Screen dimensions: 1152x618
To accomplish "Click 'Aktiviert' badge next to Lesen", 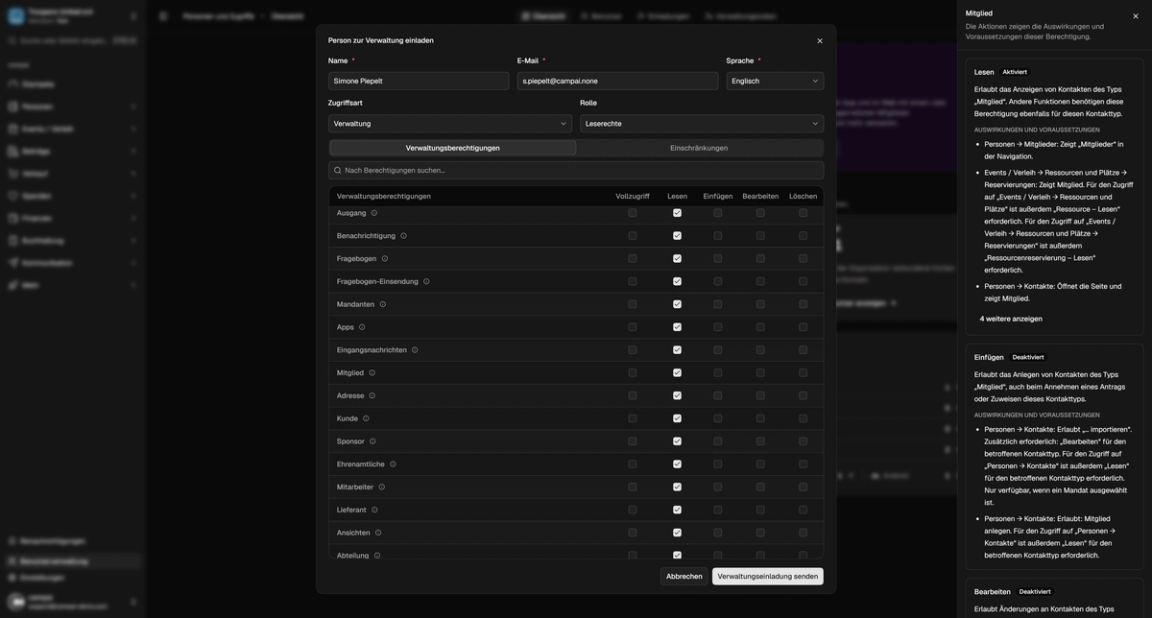I will (1015, 72).
